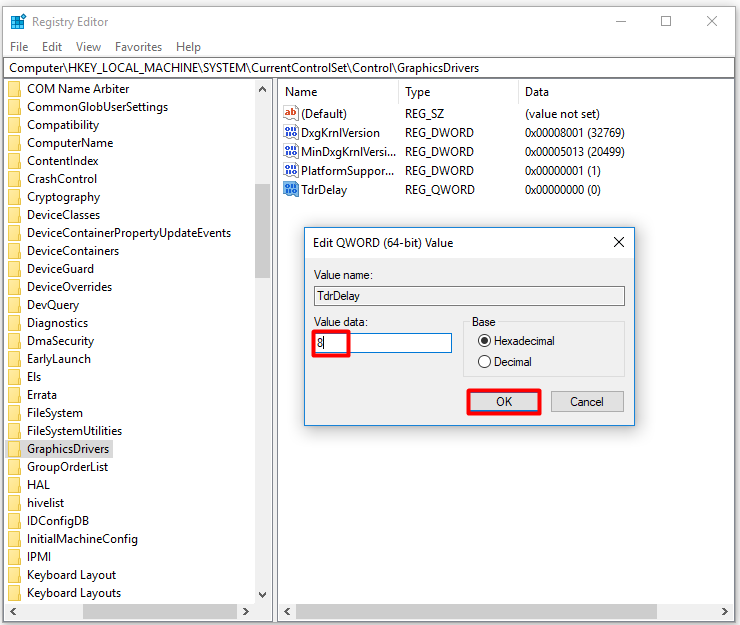The width and height of the screenshot is (740, 625).
Task: Click the Errata folder icon
Action: coord(15,395)
